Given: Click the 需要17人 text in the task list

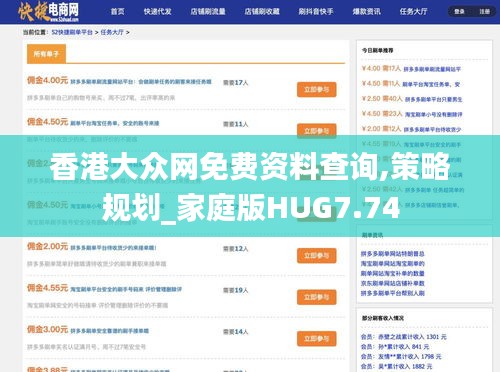Looking at the screenshot, I should coord(236,83).
